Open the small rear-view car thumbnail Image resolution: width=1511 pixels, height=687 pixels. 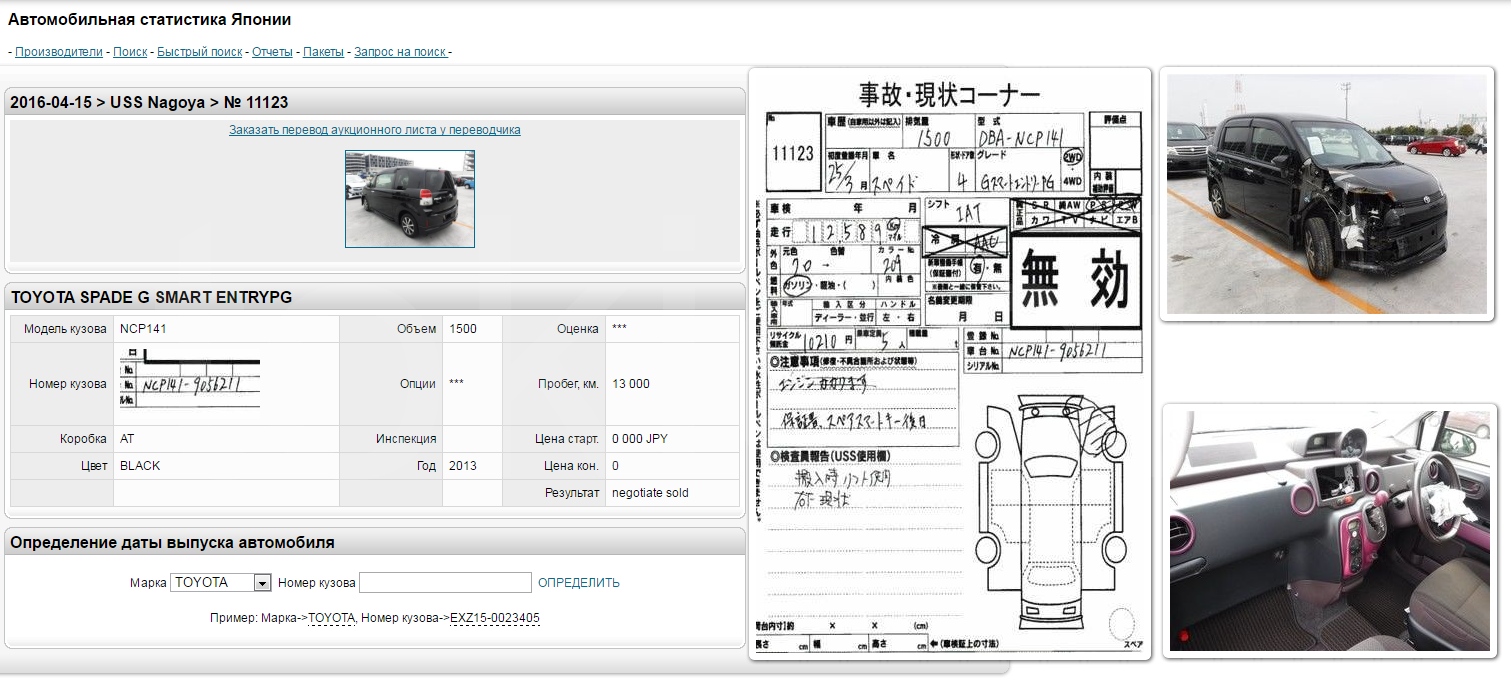point(410,199)
